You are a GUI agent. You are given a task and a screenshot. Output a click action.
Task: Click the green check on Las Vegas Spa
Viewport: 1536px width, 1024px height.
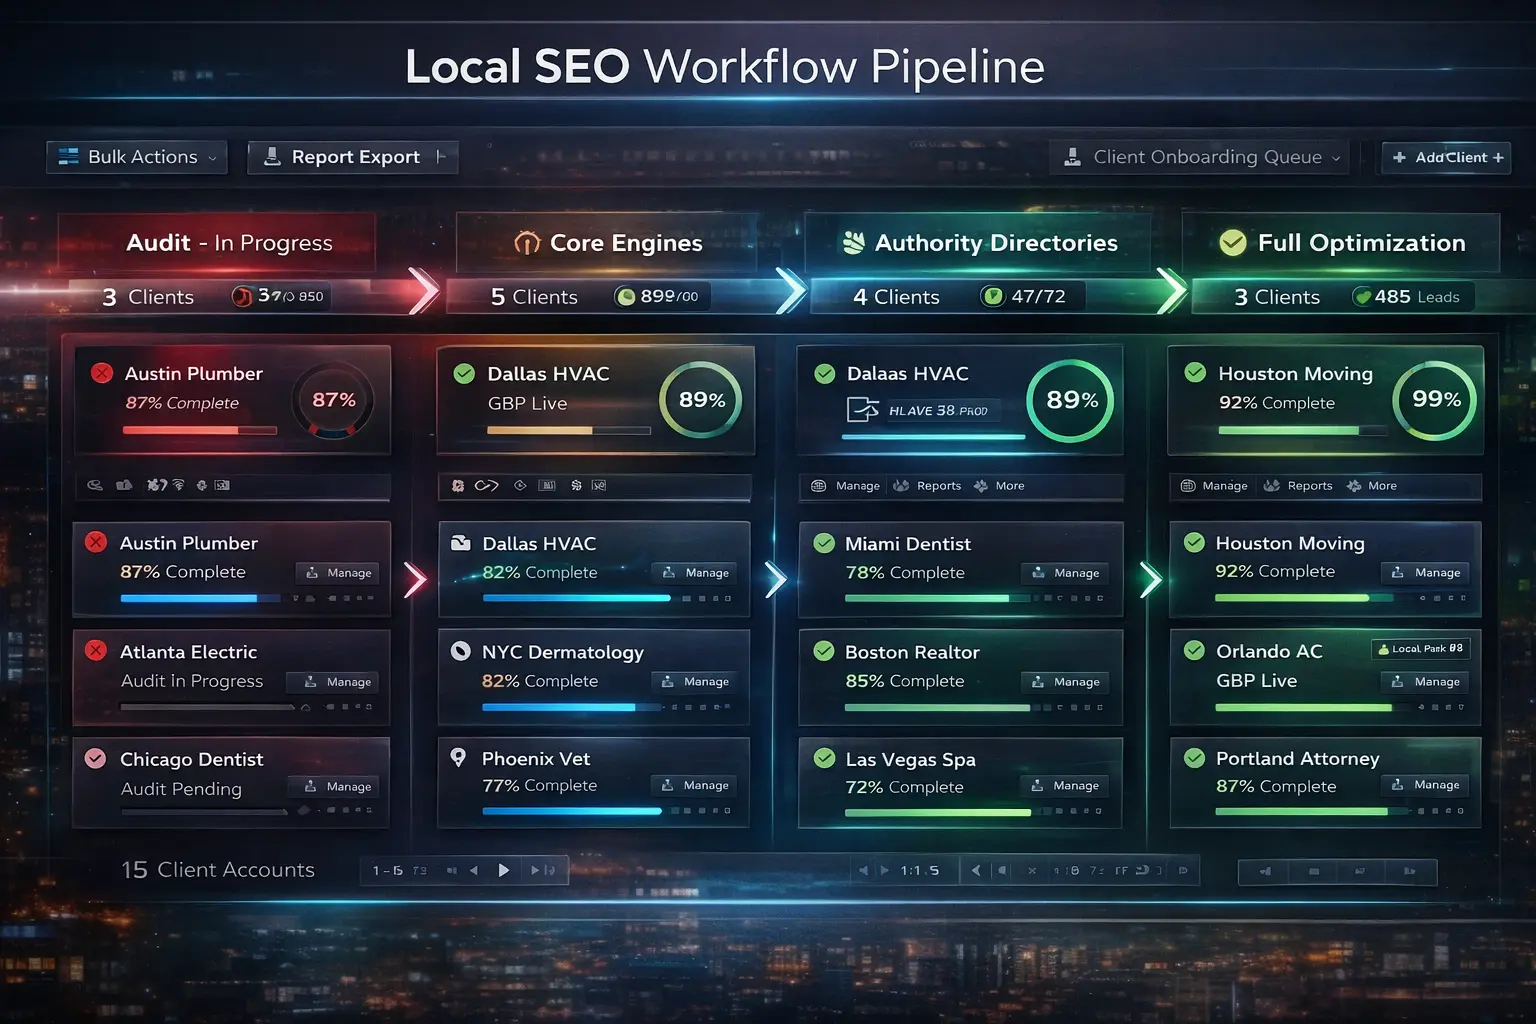pos(824,758)
